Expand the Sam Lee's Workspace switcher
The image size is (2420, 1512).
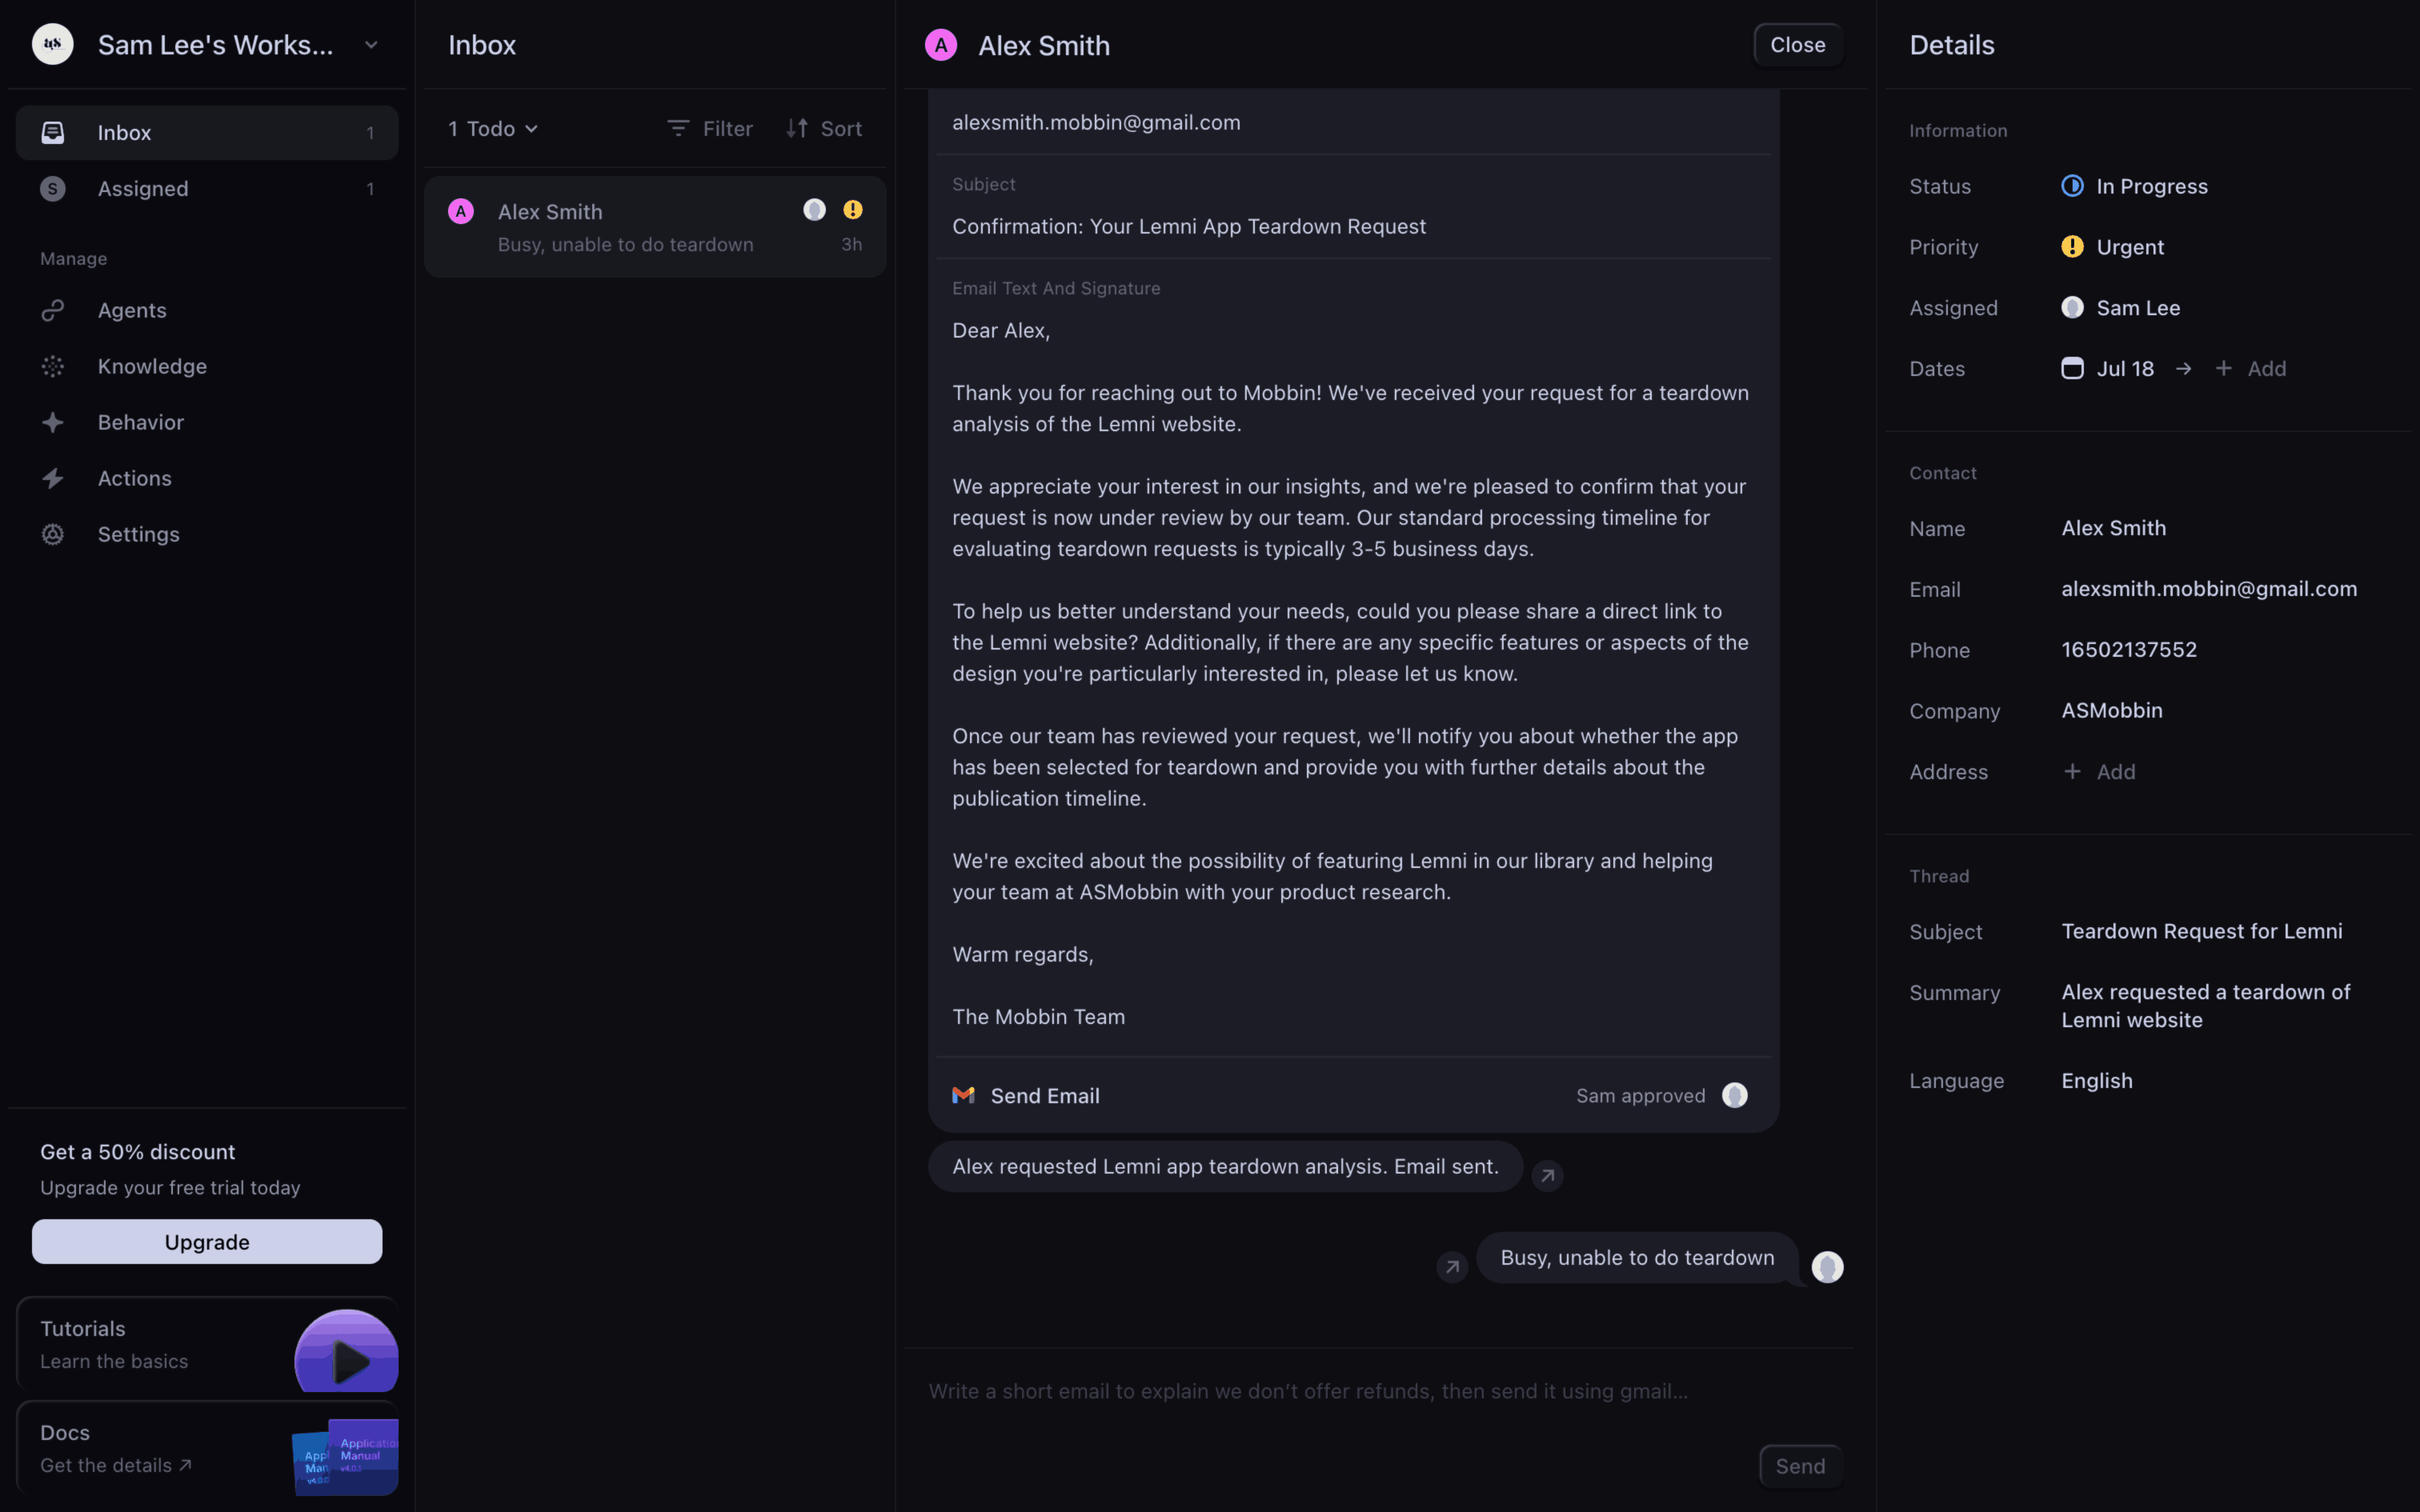pos(371,45)
